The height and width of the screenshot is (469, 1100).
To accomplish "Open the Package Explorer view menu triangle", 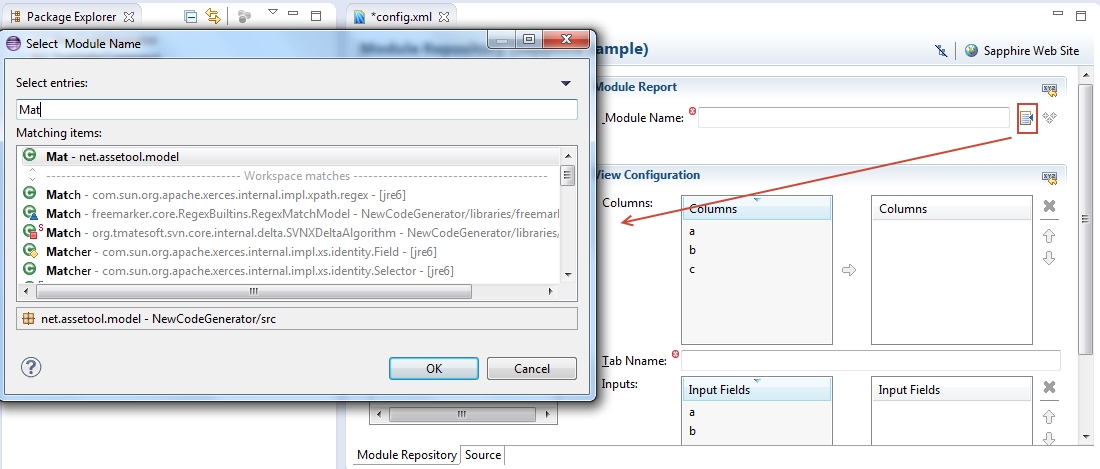I will click(x=274, y=12).
